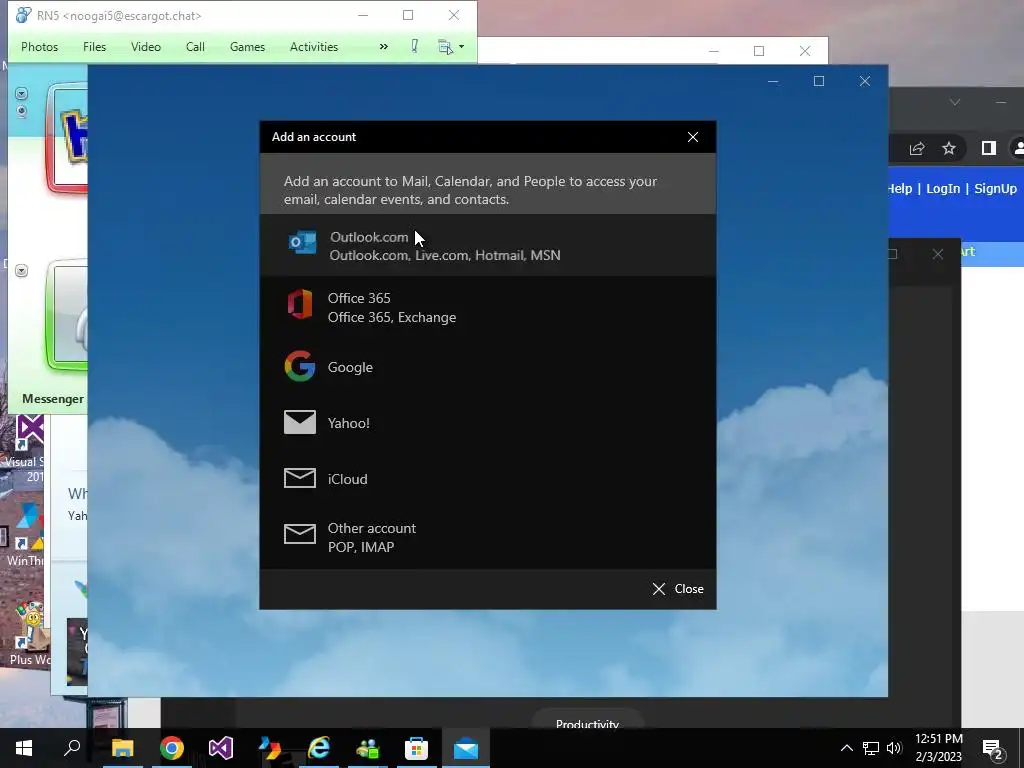Open Internet Explorer from taskbar
Image resolution: width=1024 pixels, height=768 pixels.
click(x=319, y=748)
